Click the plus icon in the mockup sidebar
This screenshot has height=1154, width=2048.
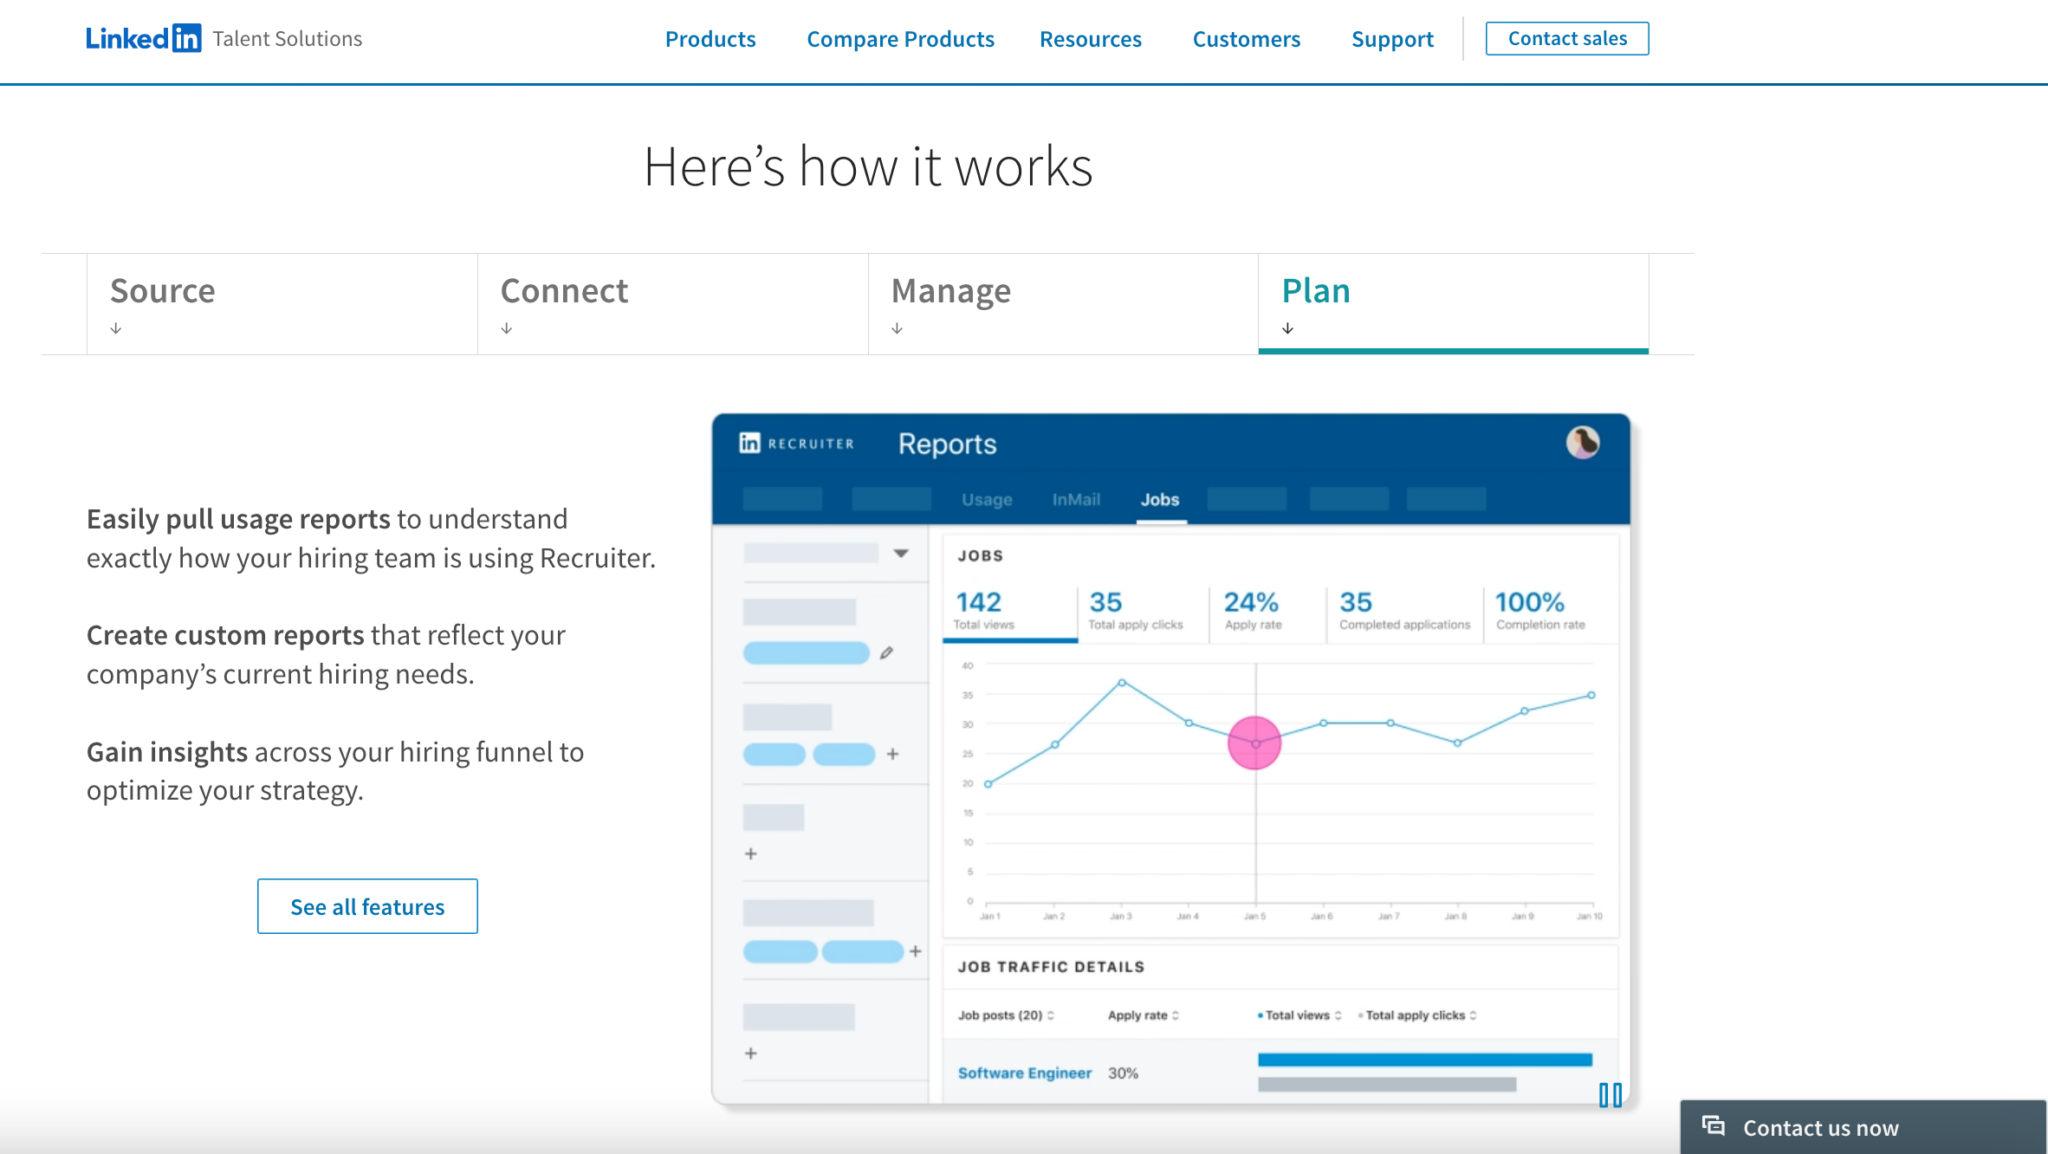893,755
